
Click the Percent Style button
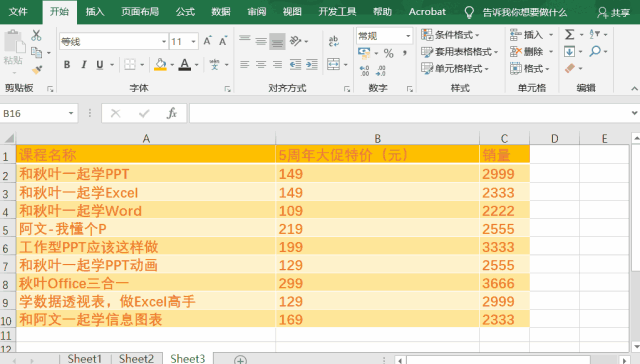(389, 53)
